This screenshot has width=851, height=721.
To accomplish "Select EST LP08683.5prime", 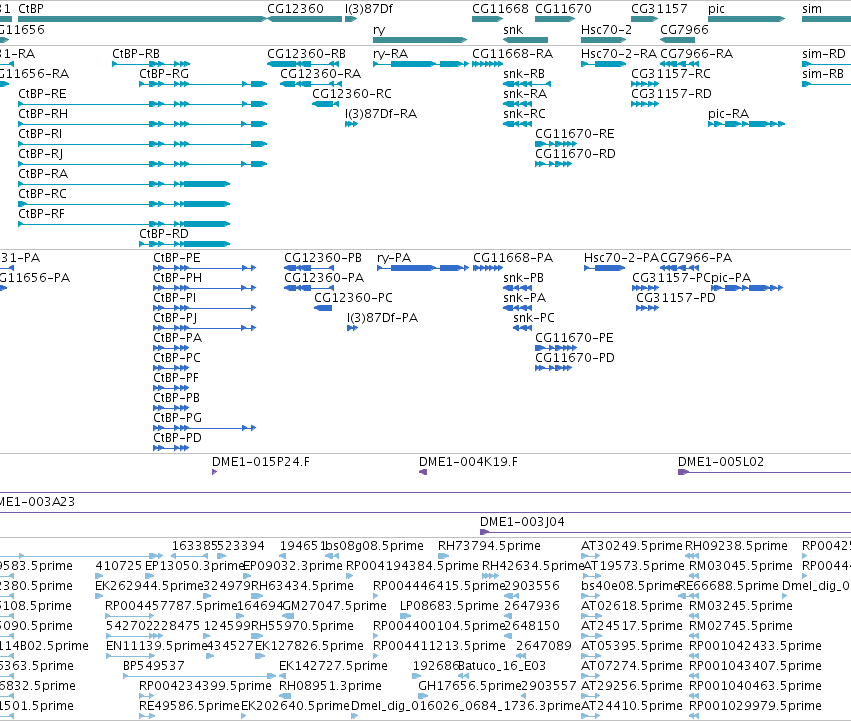I will coord(405,616).
